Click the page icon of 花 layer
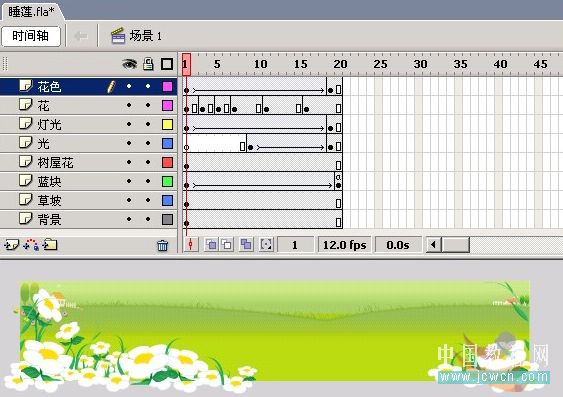The height and width of the screenshot is (397, 563). (25, 105)
